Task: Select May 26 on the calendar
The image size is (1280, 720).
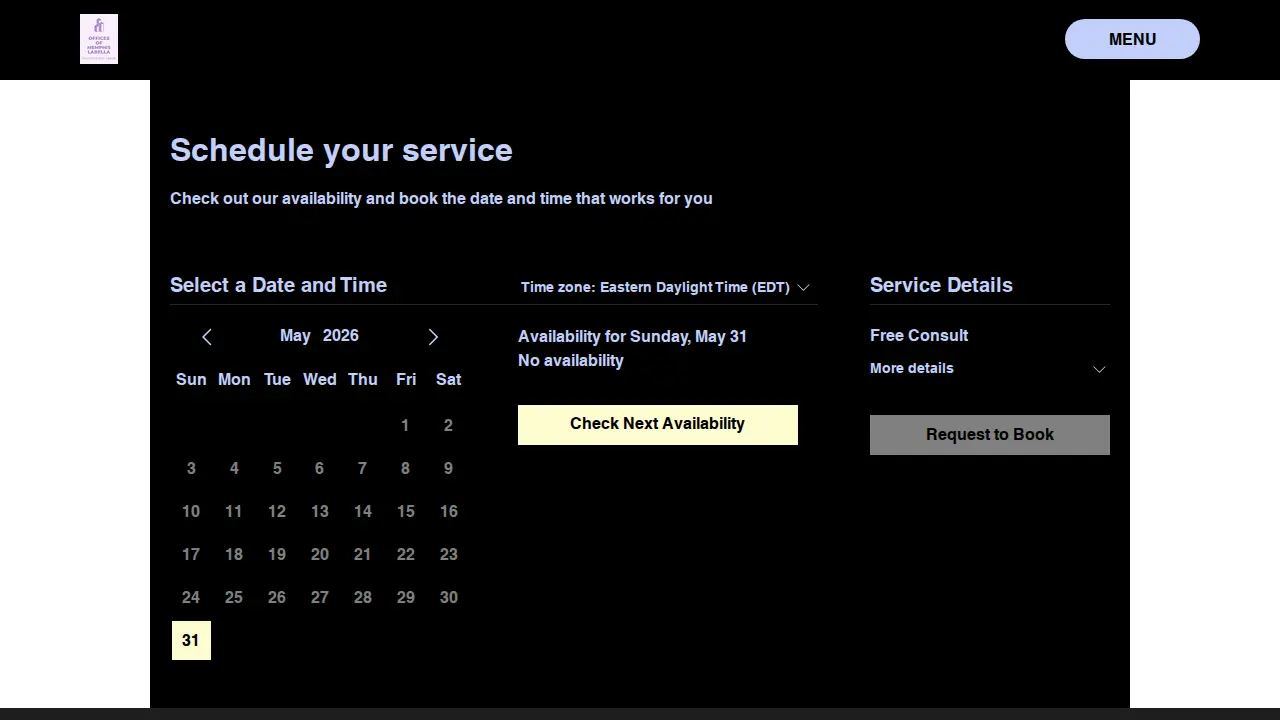Action: coord(277,597)
